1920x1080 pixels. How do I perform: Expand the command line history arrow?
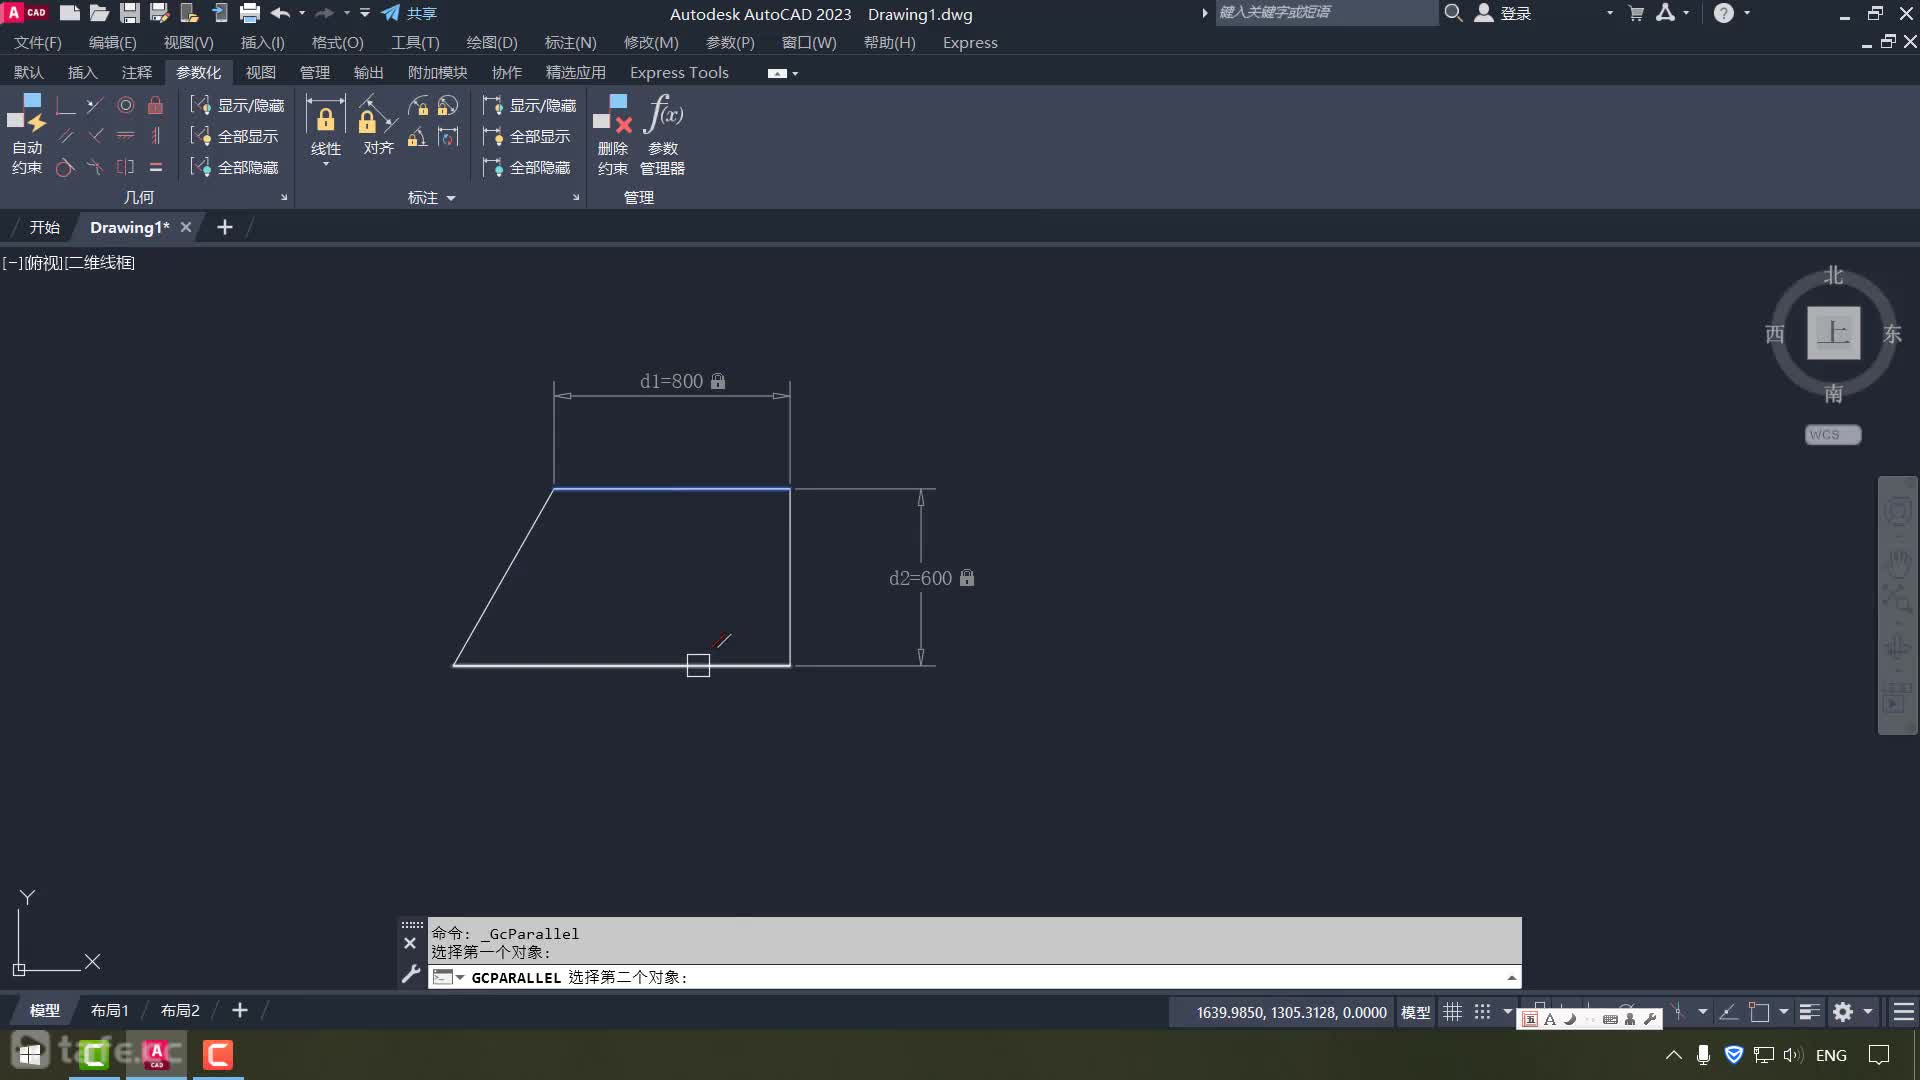point(1511,977)
